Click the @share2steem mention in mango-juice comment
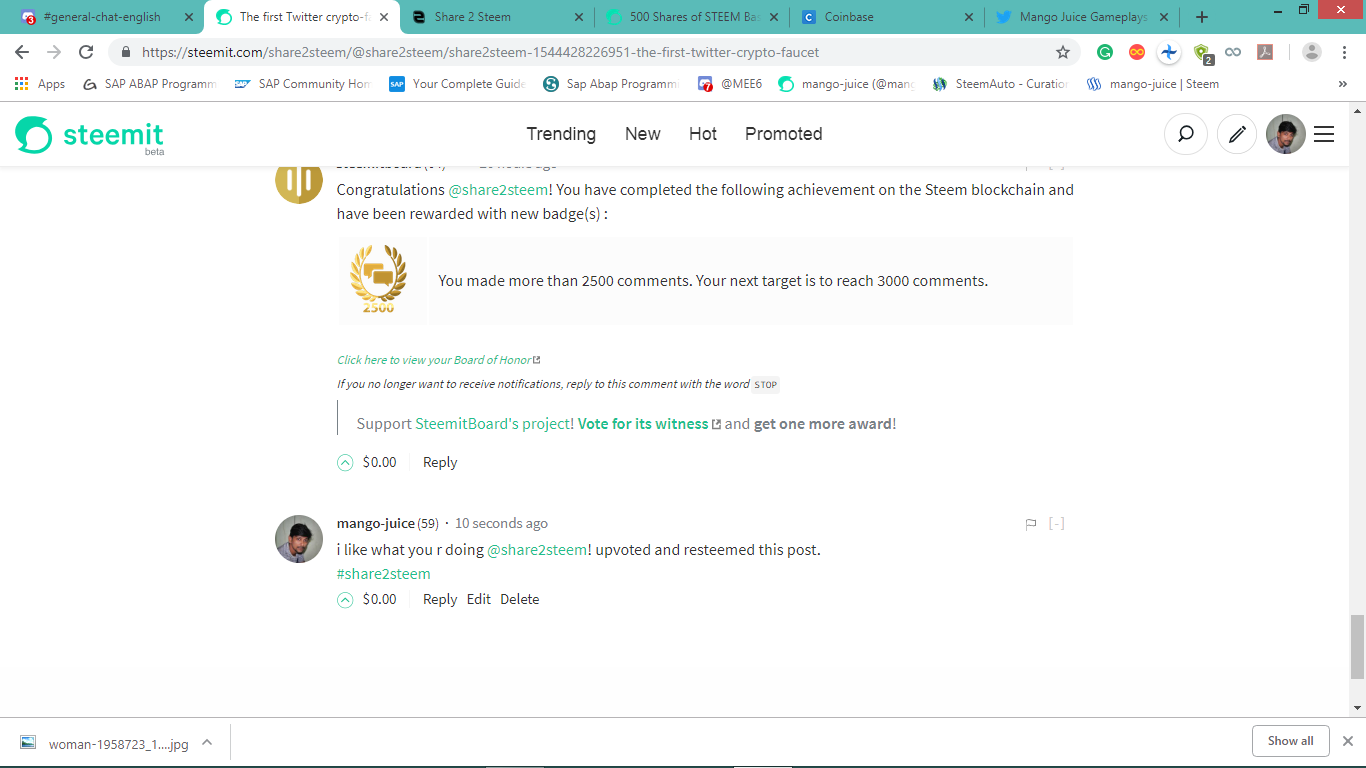 pos(537,550)
